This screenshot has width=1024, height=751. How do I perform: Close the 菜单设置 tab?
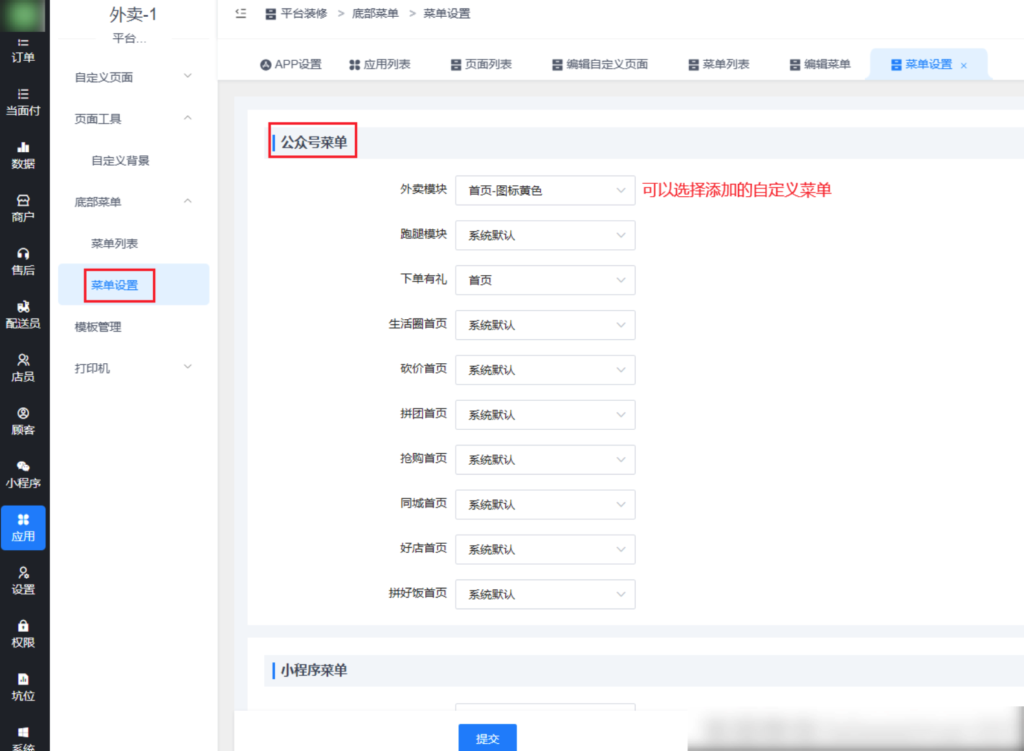click(963, 63)
